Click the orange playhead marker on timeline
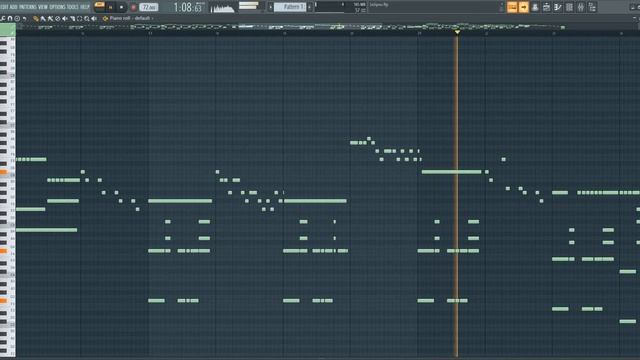This screenshot has width=640, height=360. [x=457, y=32]
